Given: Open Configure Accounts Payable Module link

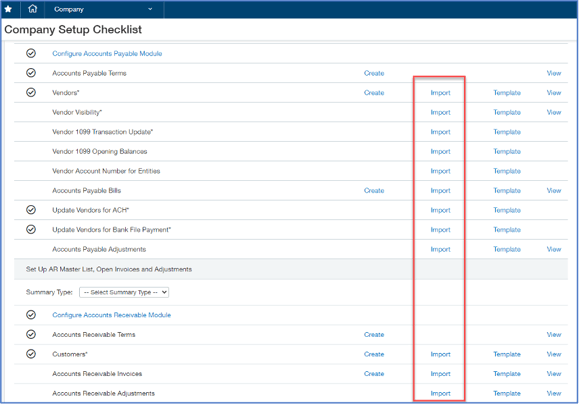Looking at the screenshot, I should [107, 54].
